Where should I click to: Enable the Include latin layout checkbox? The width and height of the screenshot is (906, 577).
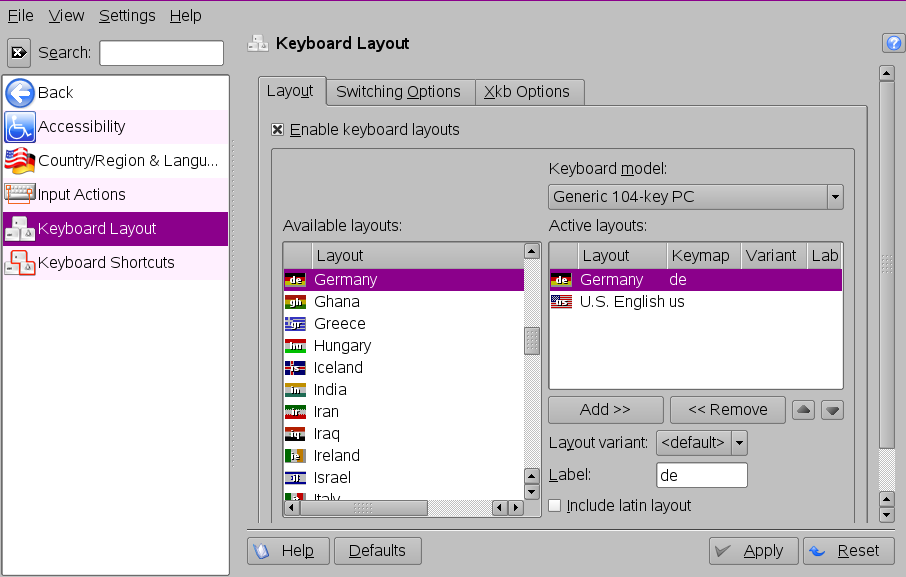coord(555,506)
